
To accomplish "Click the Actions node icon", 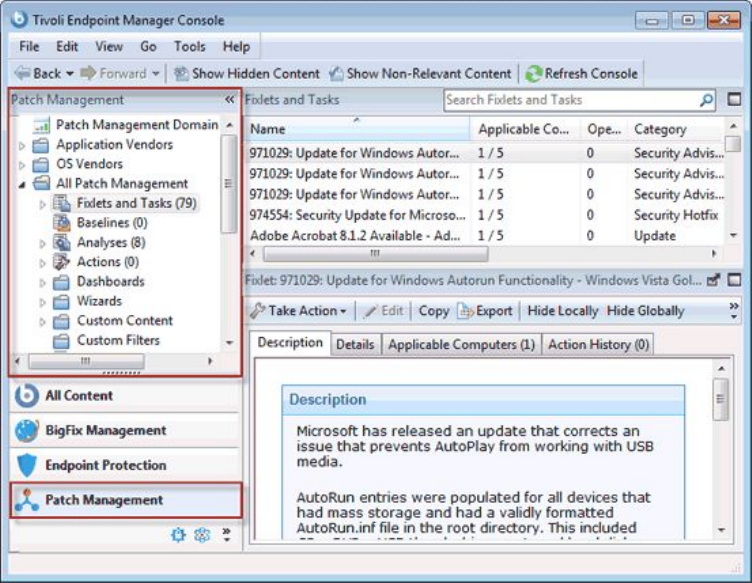I will 62,262.
